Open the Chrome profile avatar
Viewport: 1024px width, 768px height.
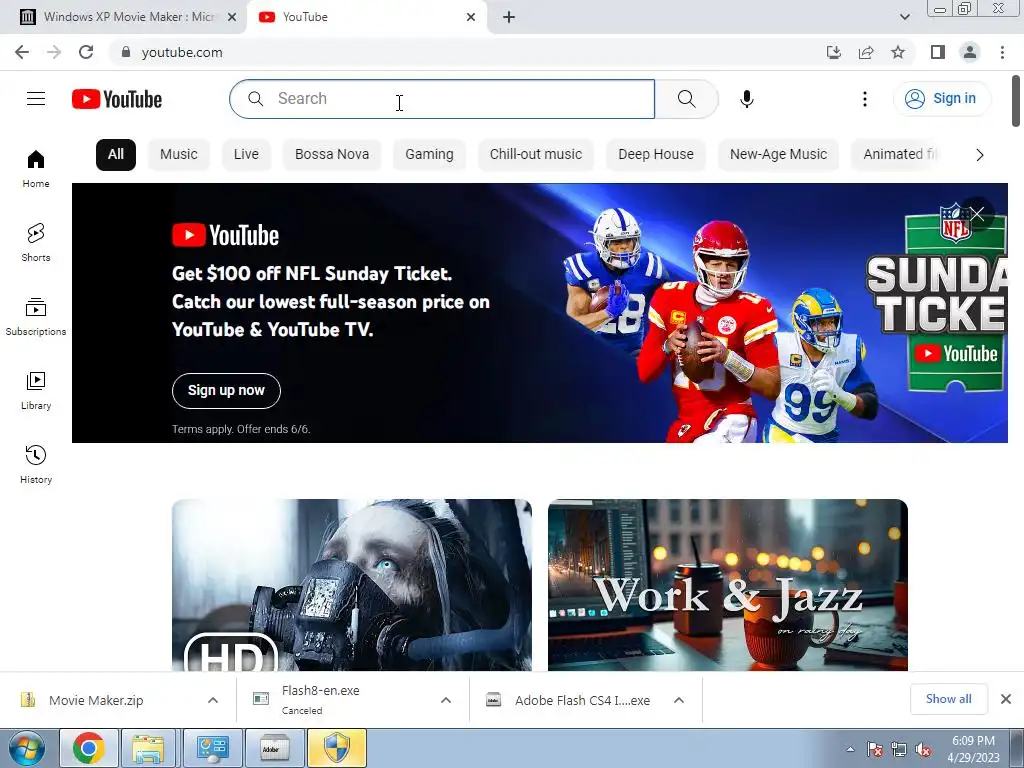[970, 52]
